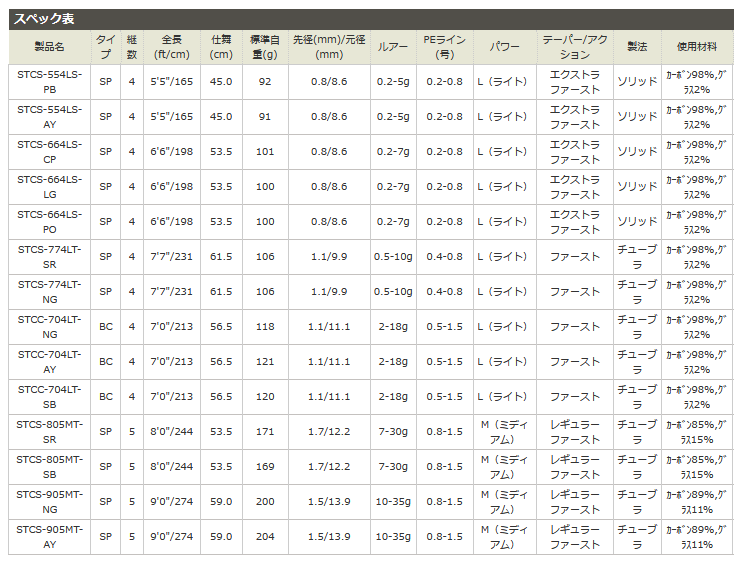Click PE line 0.4-0.8 in STCS-774LT-SR row
Viewport: 743px width, 562px height.
point(444,257)
